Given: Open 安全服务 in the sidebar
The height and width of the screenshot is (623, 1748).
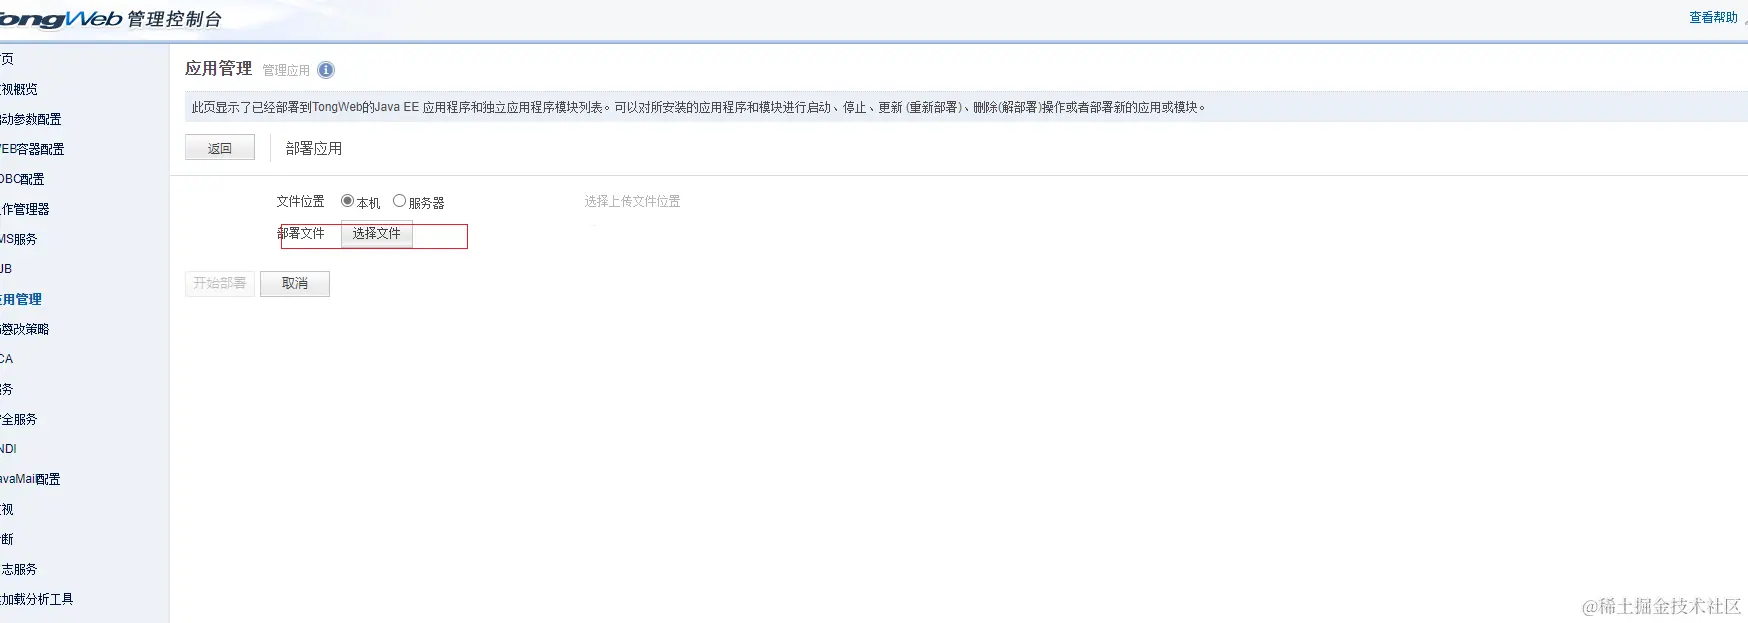Looking at the screenshot, I should (x=19, y=419).
